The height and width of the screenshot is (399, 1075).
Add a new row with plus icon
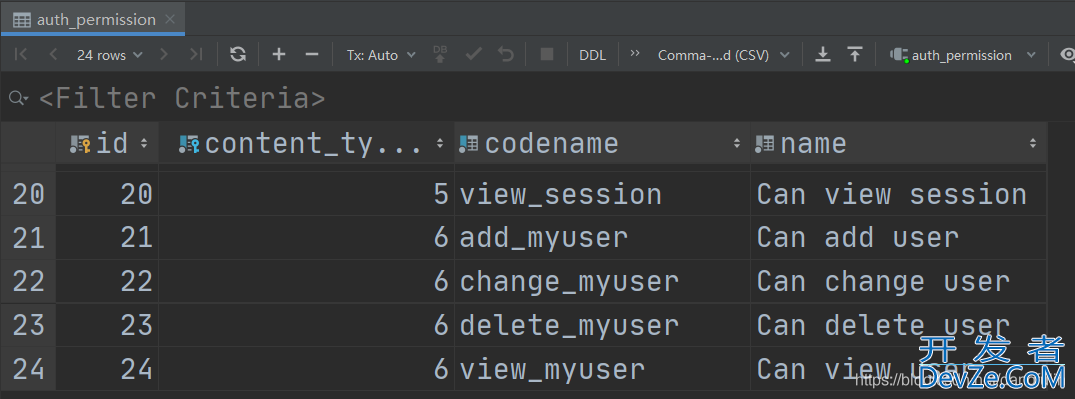278,54
